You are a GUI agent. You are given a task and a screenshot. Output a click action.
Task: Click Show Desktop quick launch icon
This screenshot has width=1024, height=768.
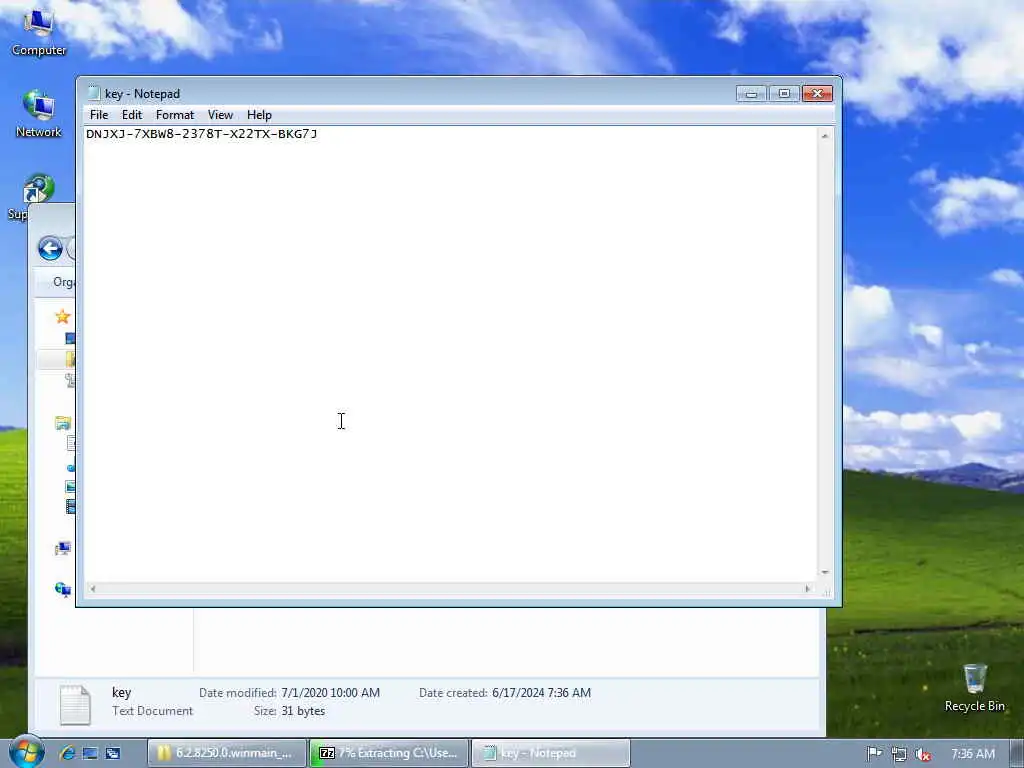click(90, 753)
